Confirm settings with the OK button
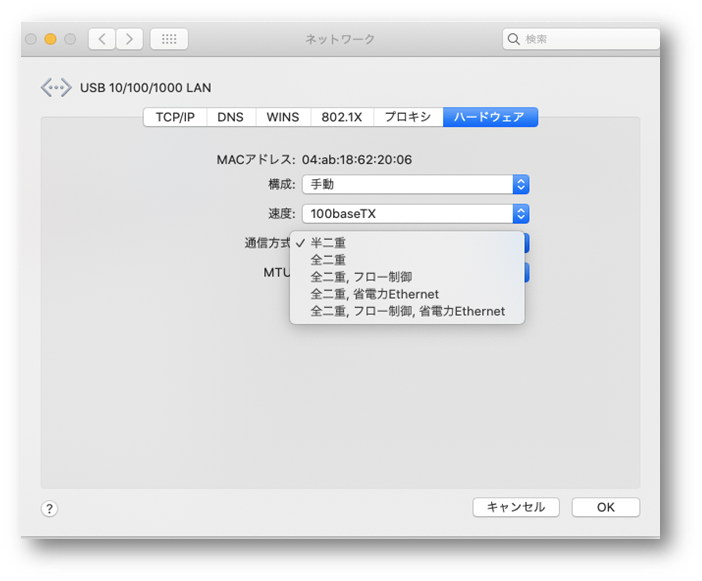Image resolution: width=702 pixels, height=581 pixels. tap(605, 507)
